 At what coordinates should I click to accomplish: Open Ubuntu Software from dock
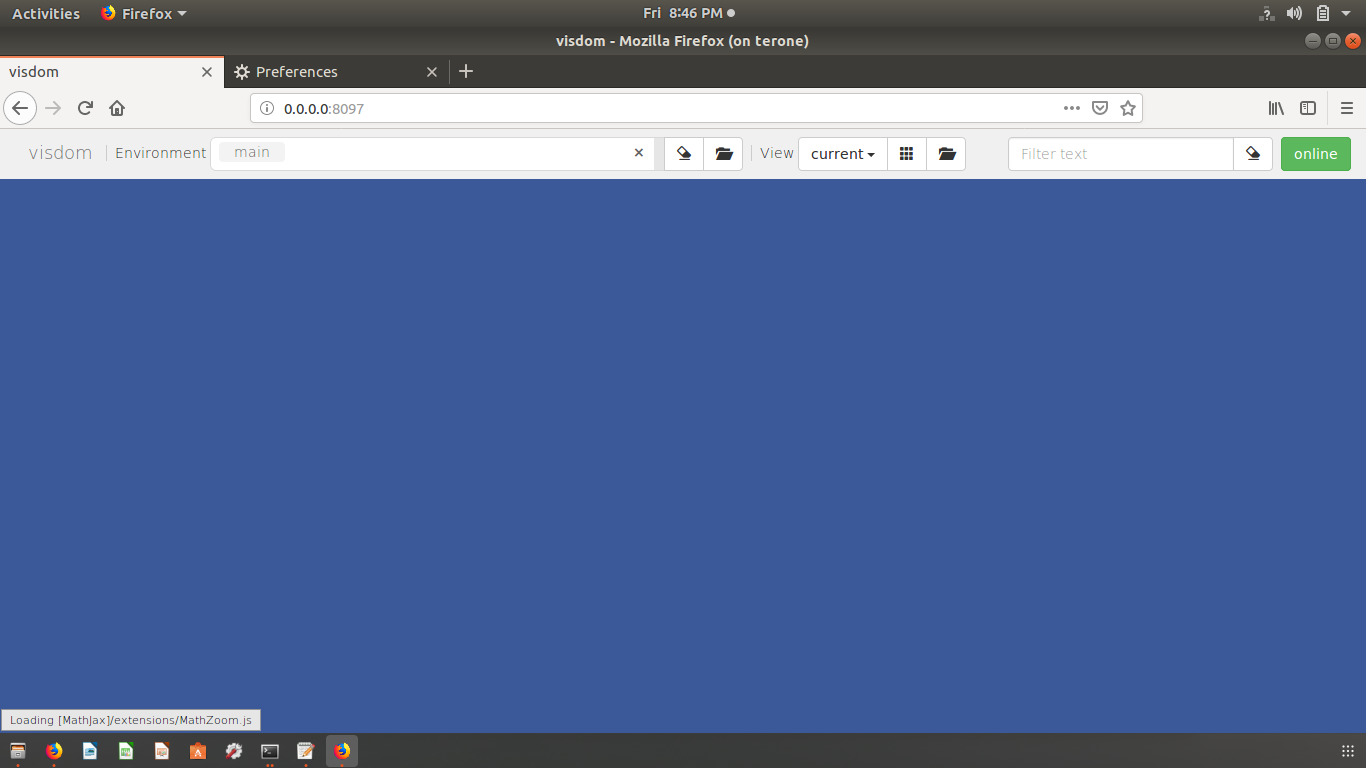(x=198, y=751)
